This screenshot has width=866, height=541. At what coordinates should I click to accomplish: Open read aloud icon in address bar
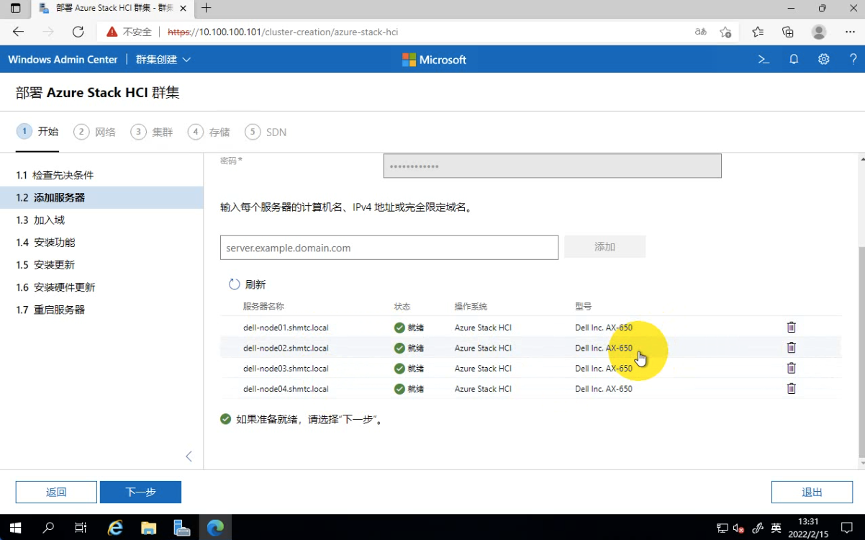coord(700,32)
